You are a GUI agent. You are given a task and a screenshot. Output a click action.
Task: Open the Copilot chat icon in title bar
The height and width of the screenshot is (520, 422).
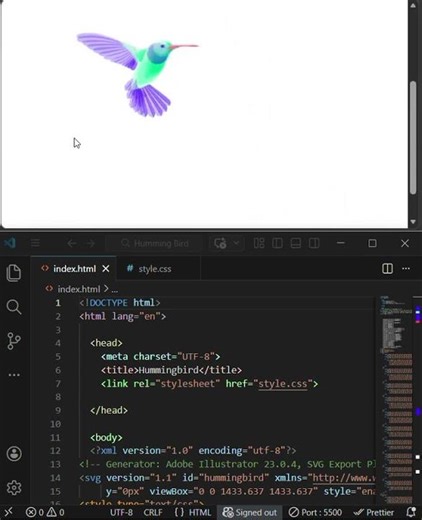coord(220,243)
